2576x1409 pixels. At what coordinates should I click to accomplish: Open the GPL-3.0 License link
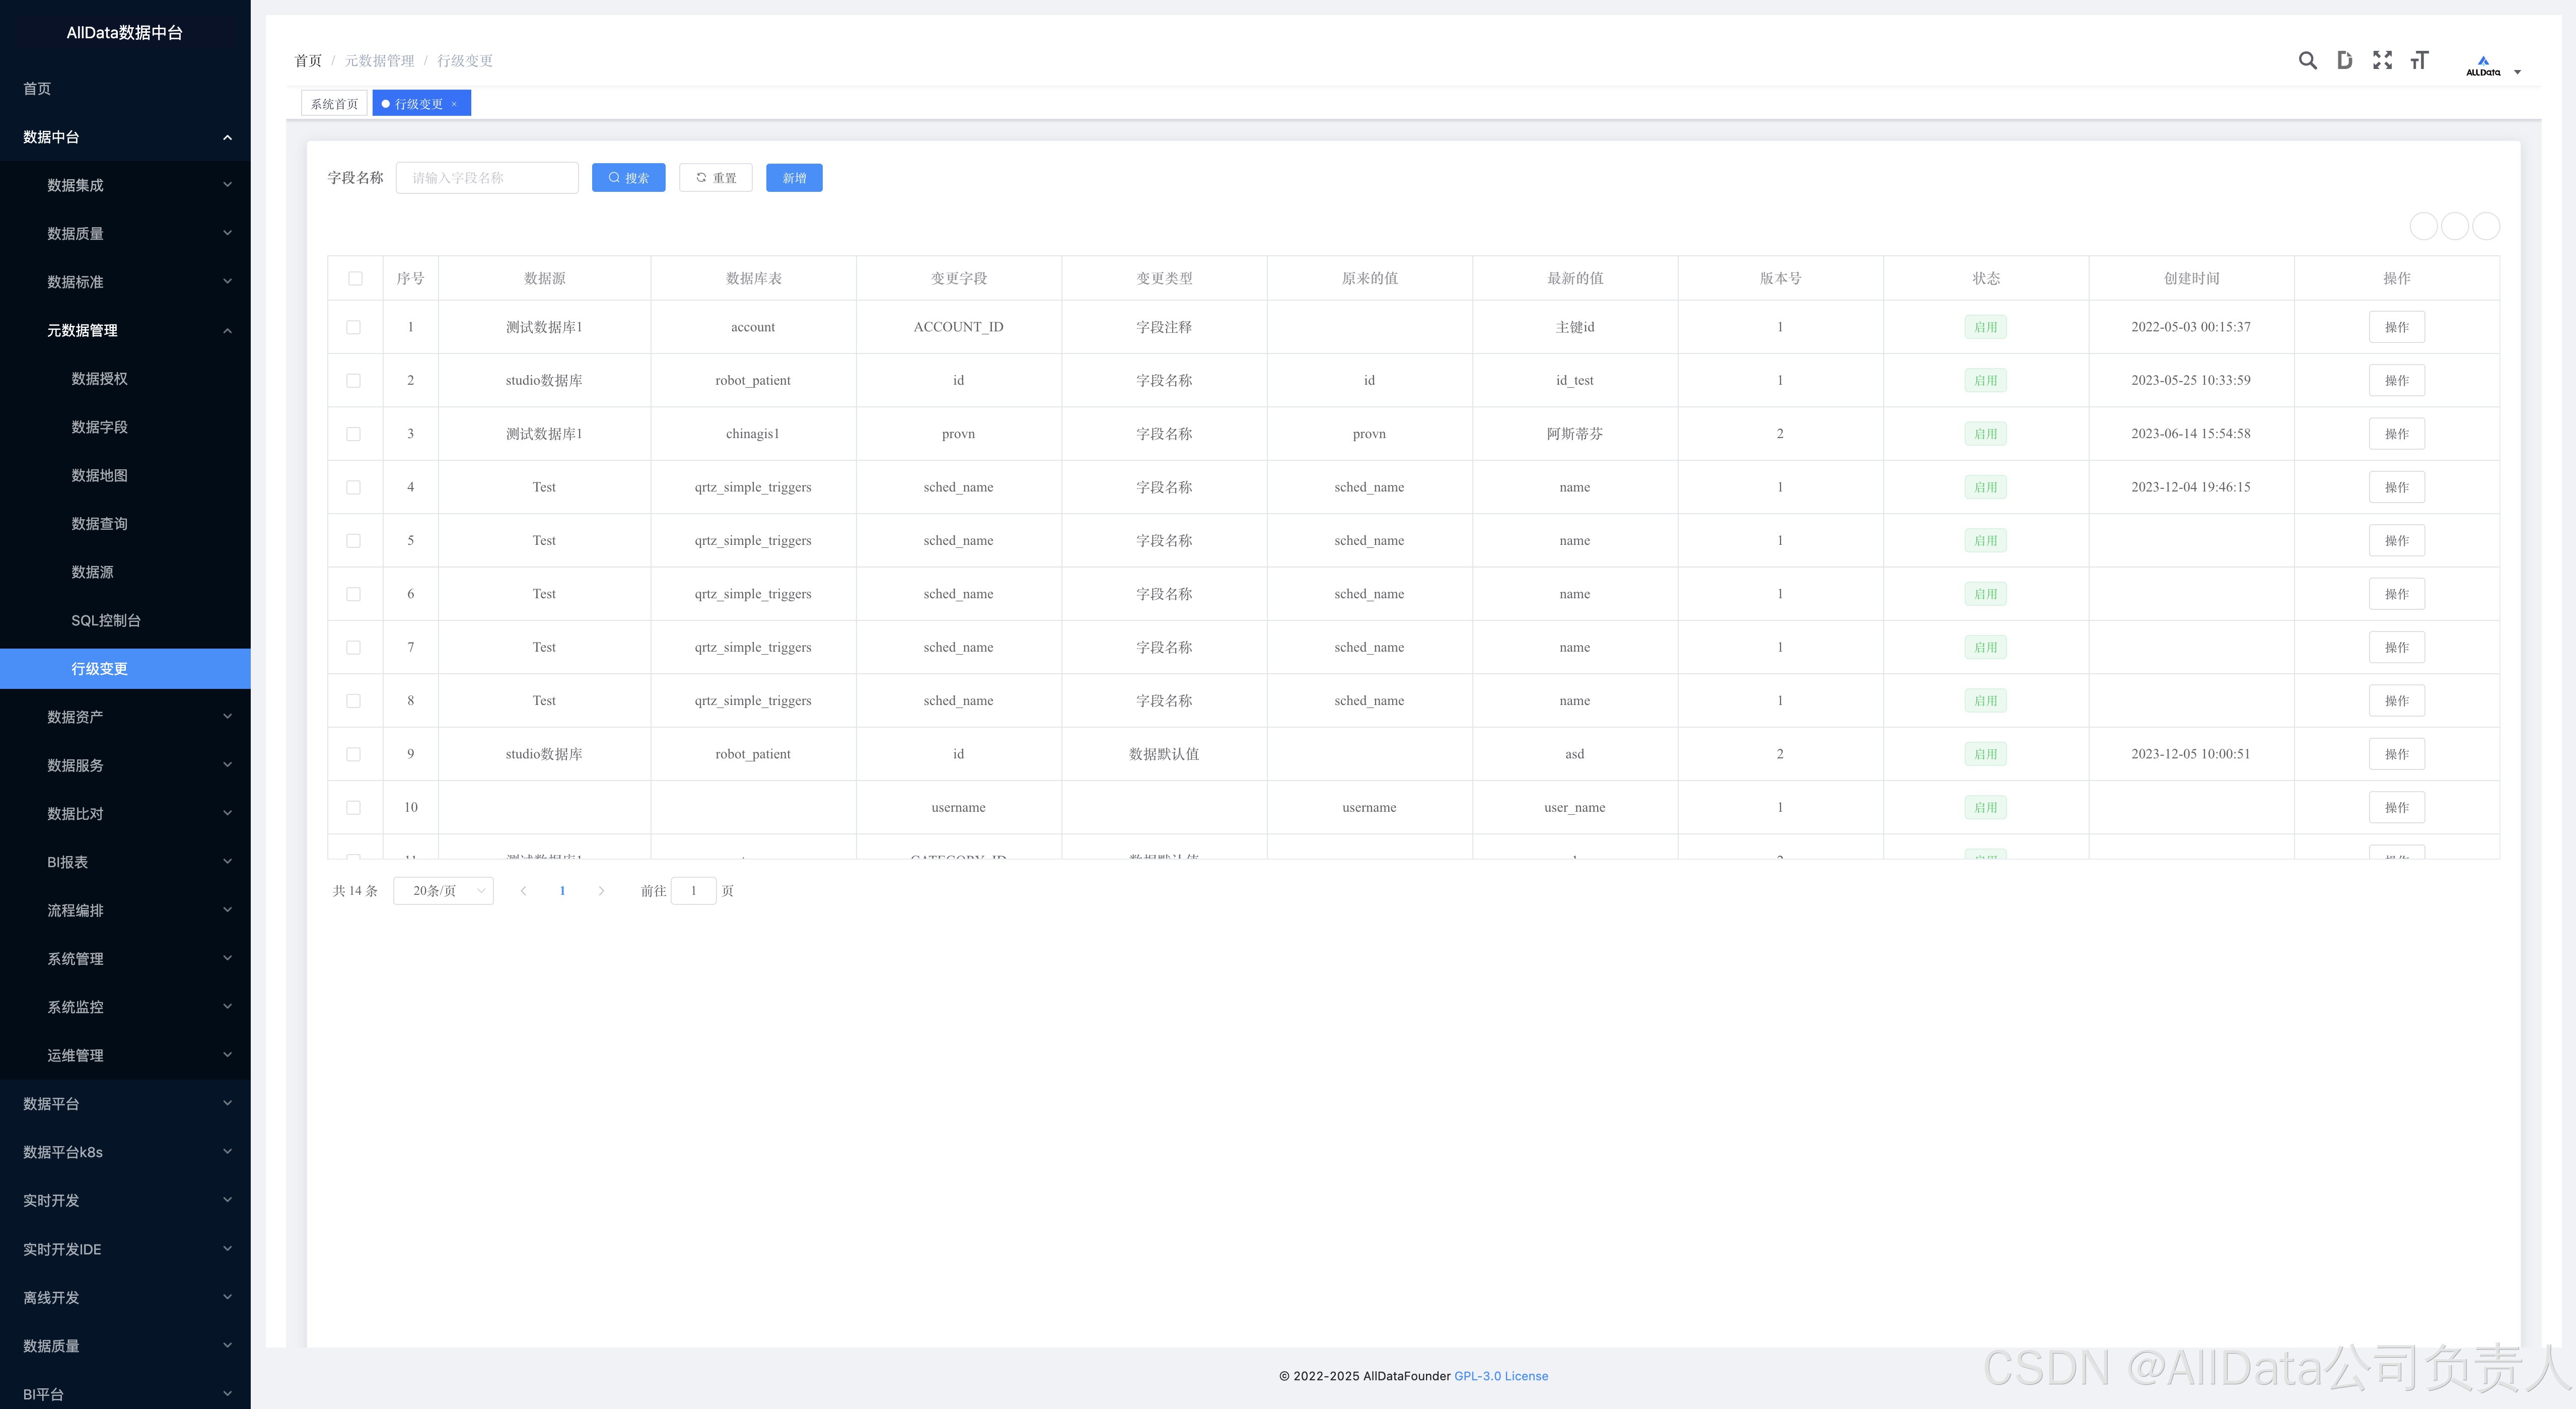(1500, 1376)
